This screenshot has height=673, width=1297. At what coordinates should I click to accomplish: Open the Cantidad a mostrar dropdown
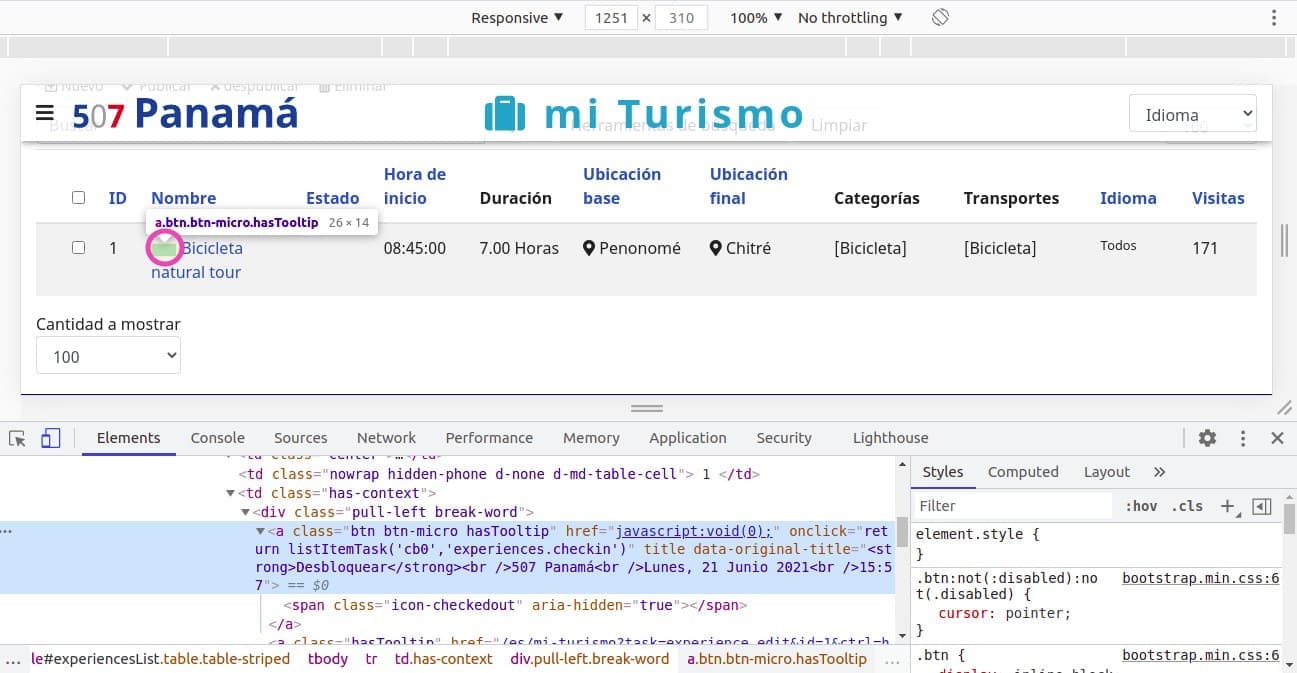(108, 356)
